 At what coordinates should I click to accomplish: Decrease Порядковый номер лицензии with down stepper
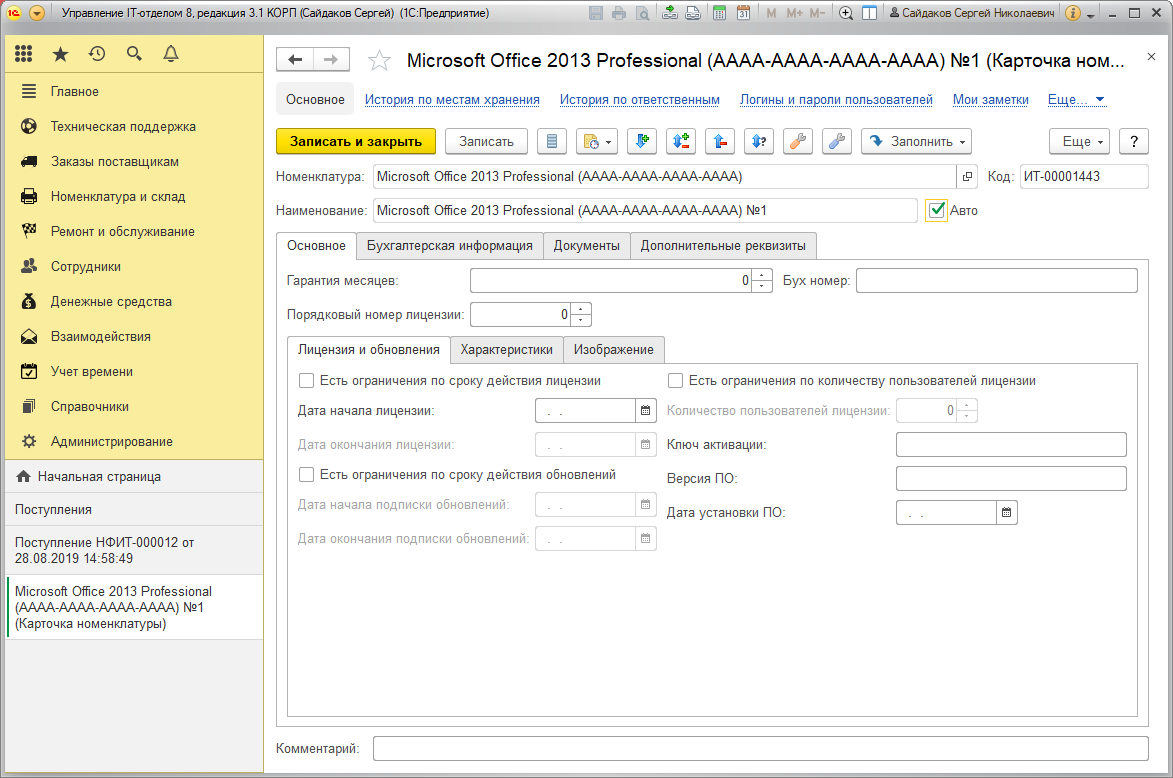click(x=581, y=320)
